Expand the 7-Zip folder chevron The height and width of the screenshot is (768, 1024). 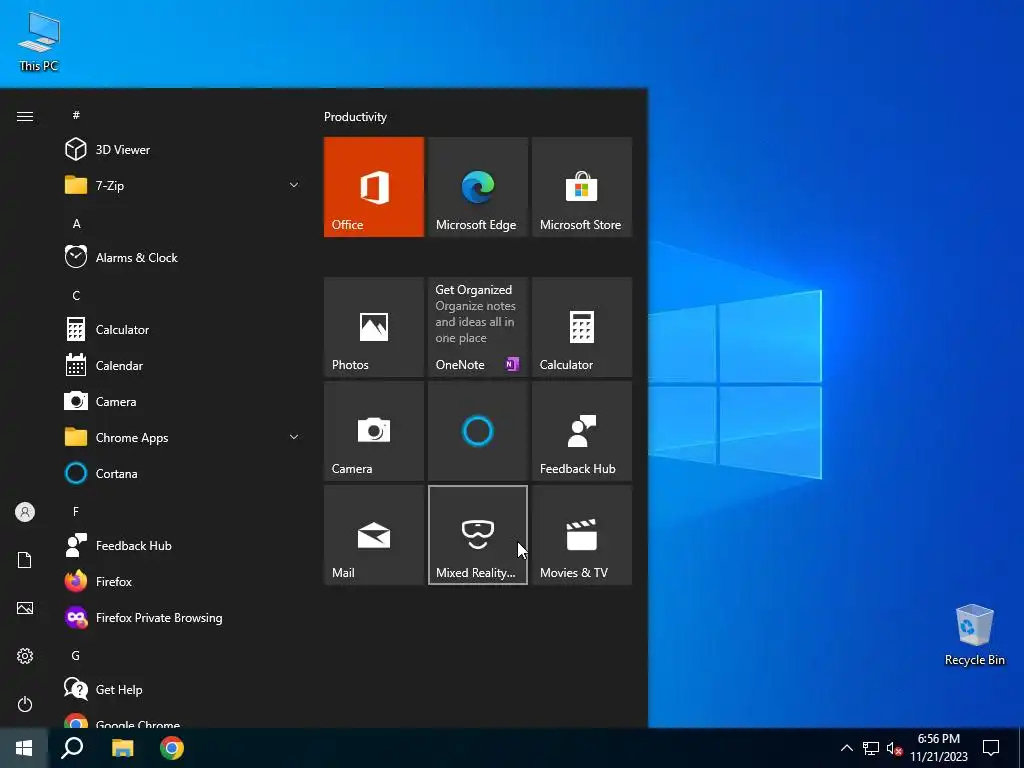pos(294,185)
